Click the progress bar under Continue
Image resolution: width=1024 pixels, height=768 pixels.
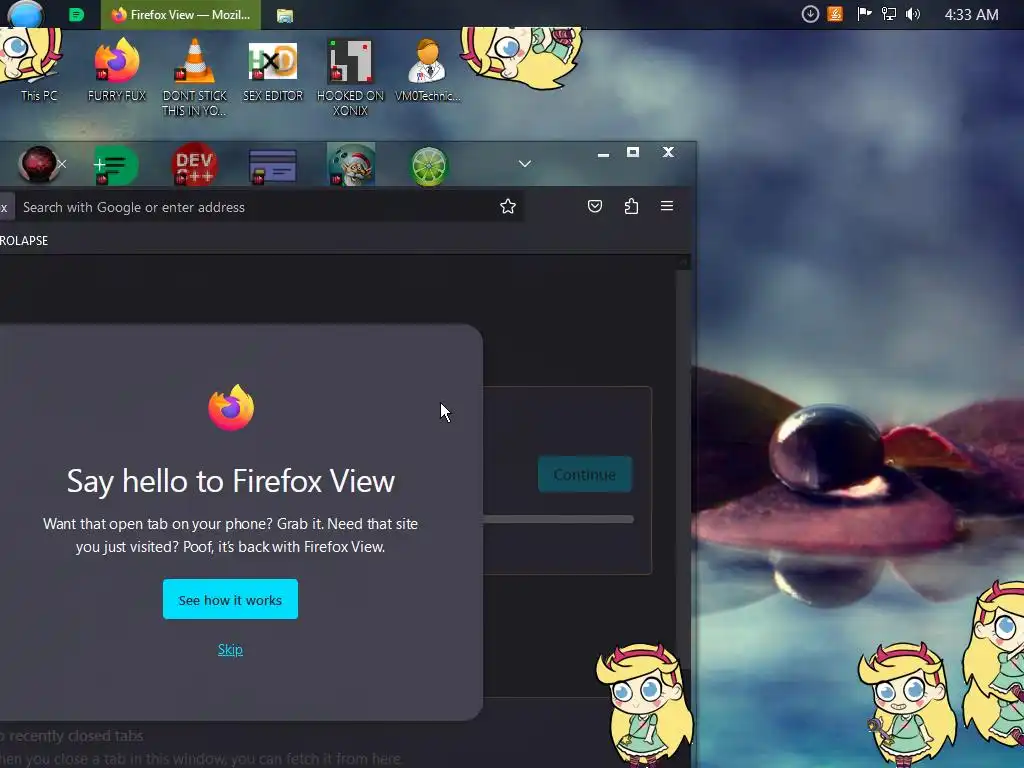[x=558, y=519]
